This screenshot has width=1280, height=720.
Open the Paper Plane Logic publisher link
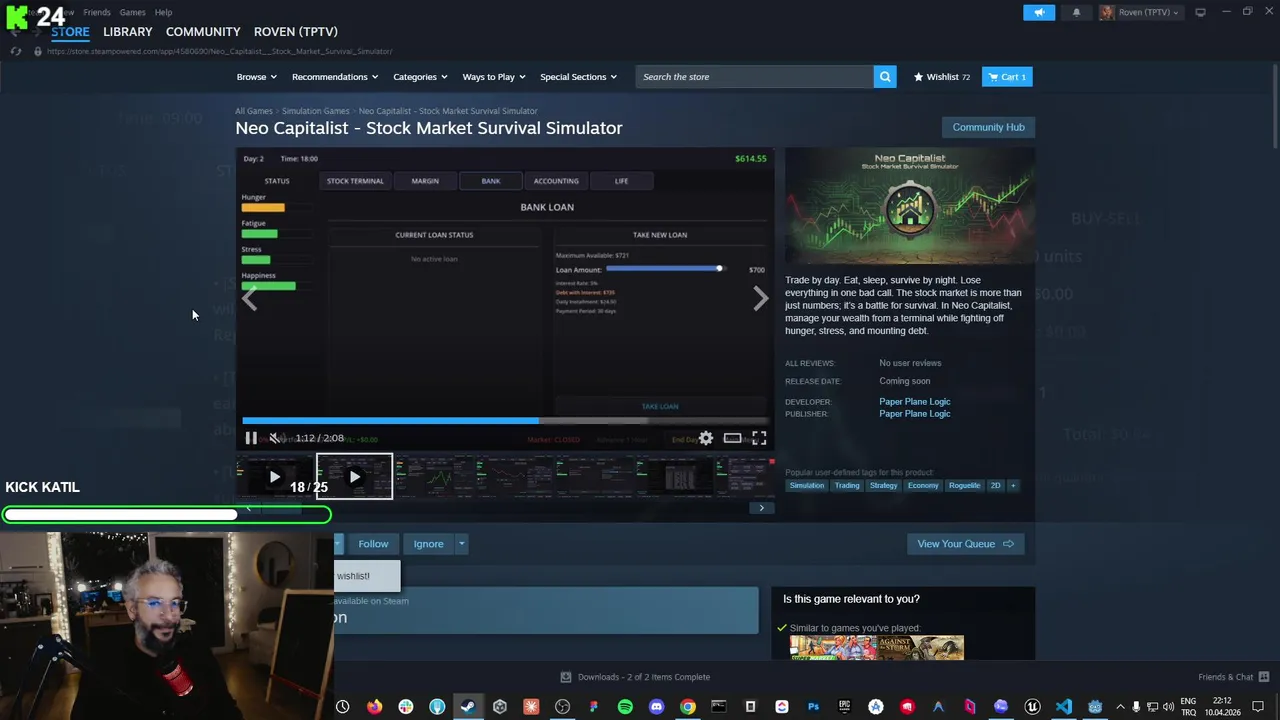[914, 414]
